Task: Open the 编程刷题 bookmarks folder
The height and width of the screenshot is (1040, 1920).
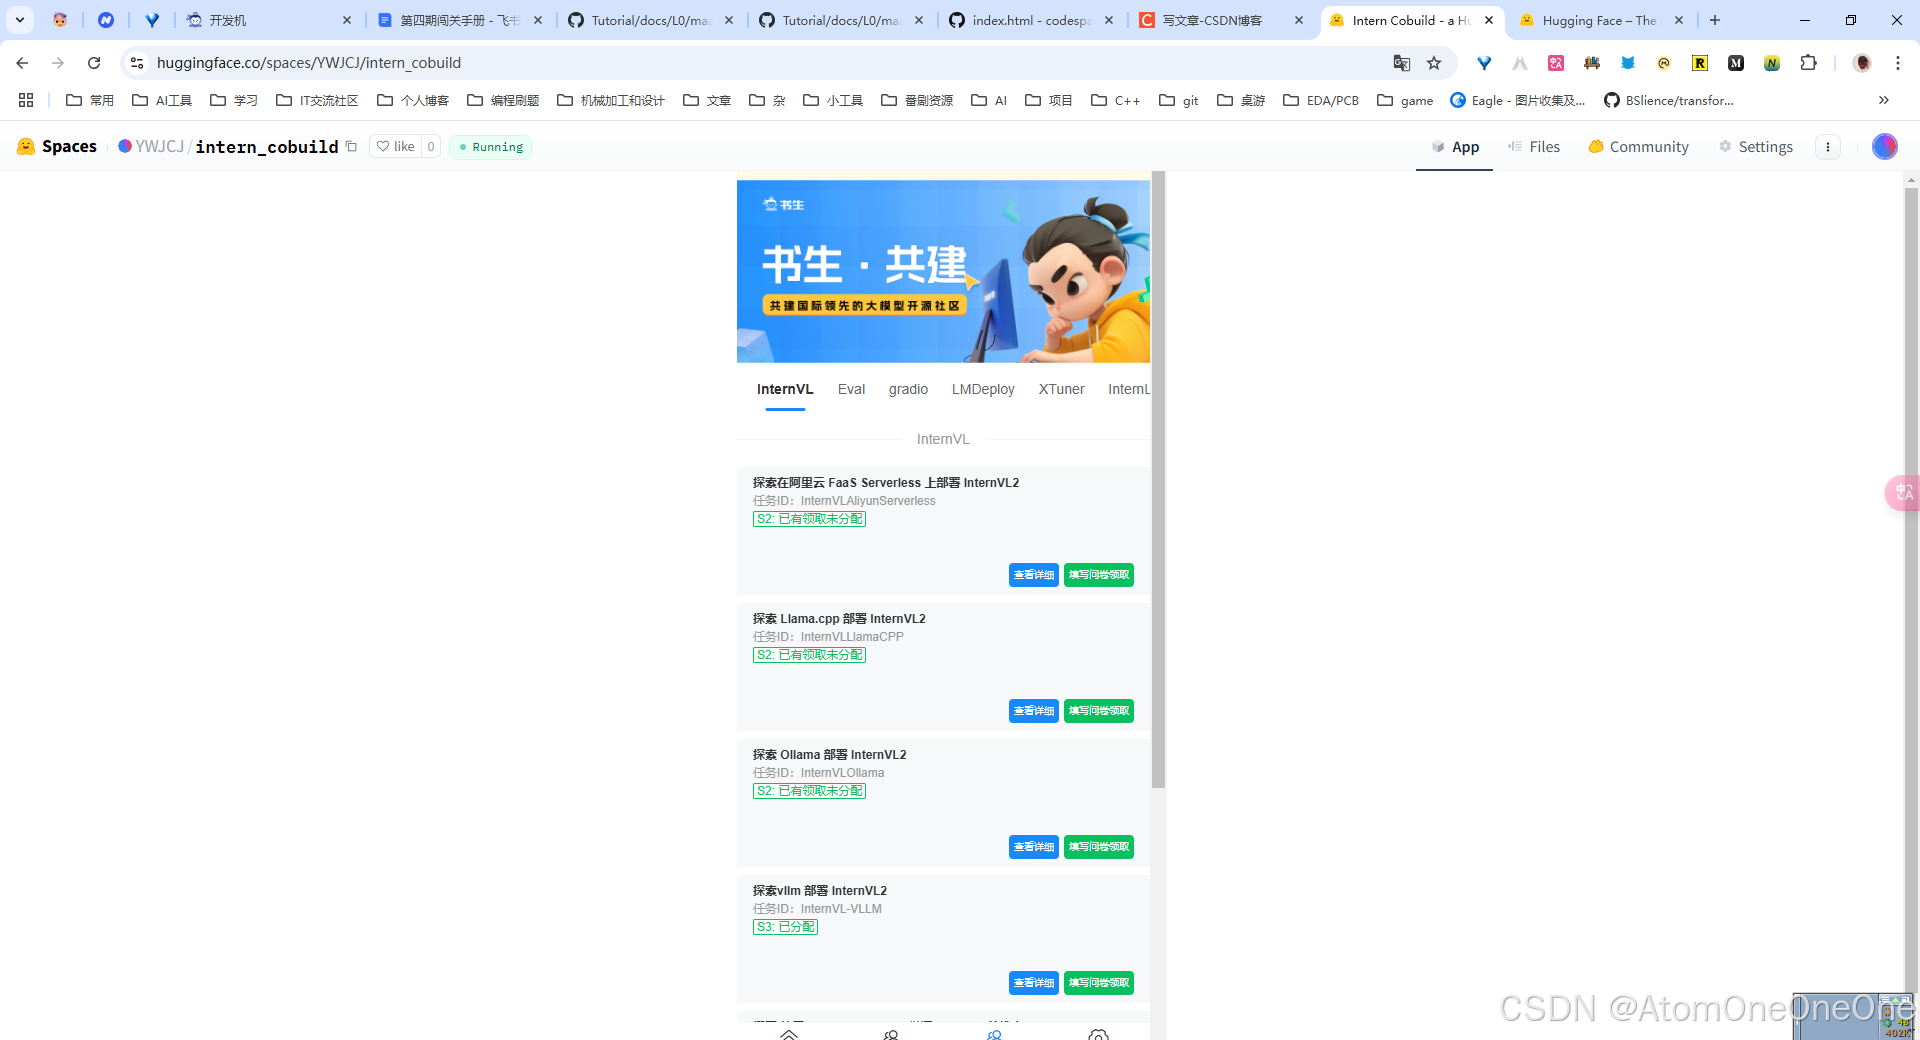Action: coord(503,100)
